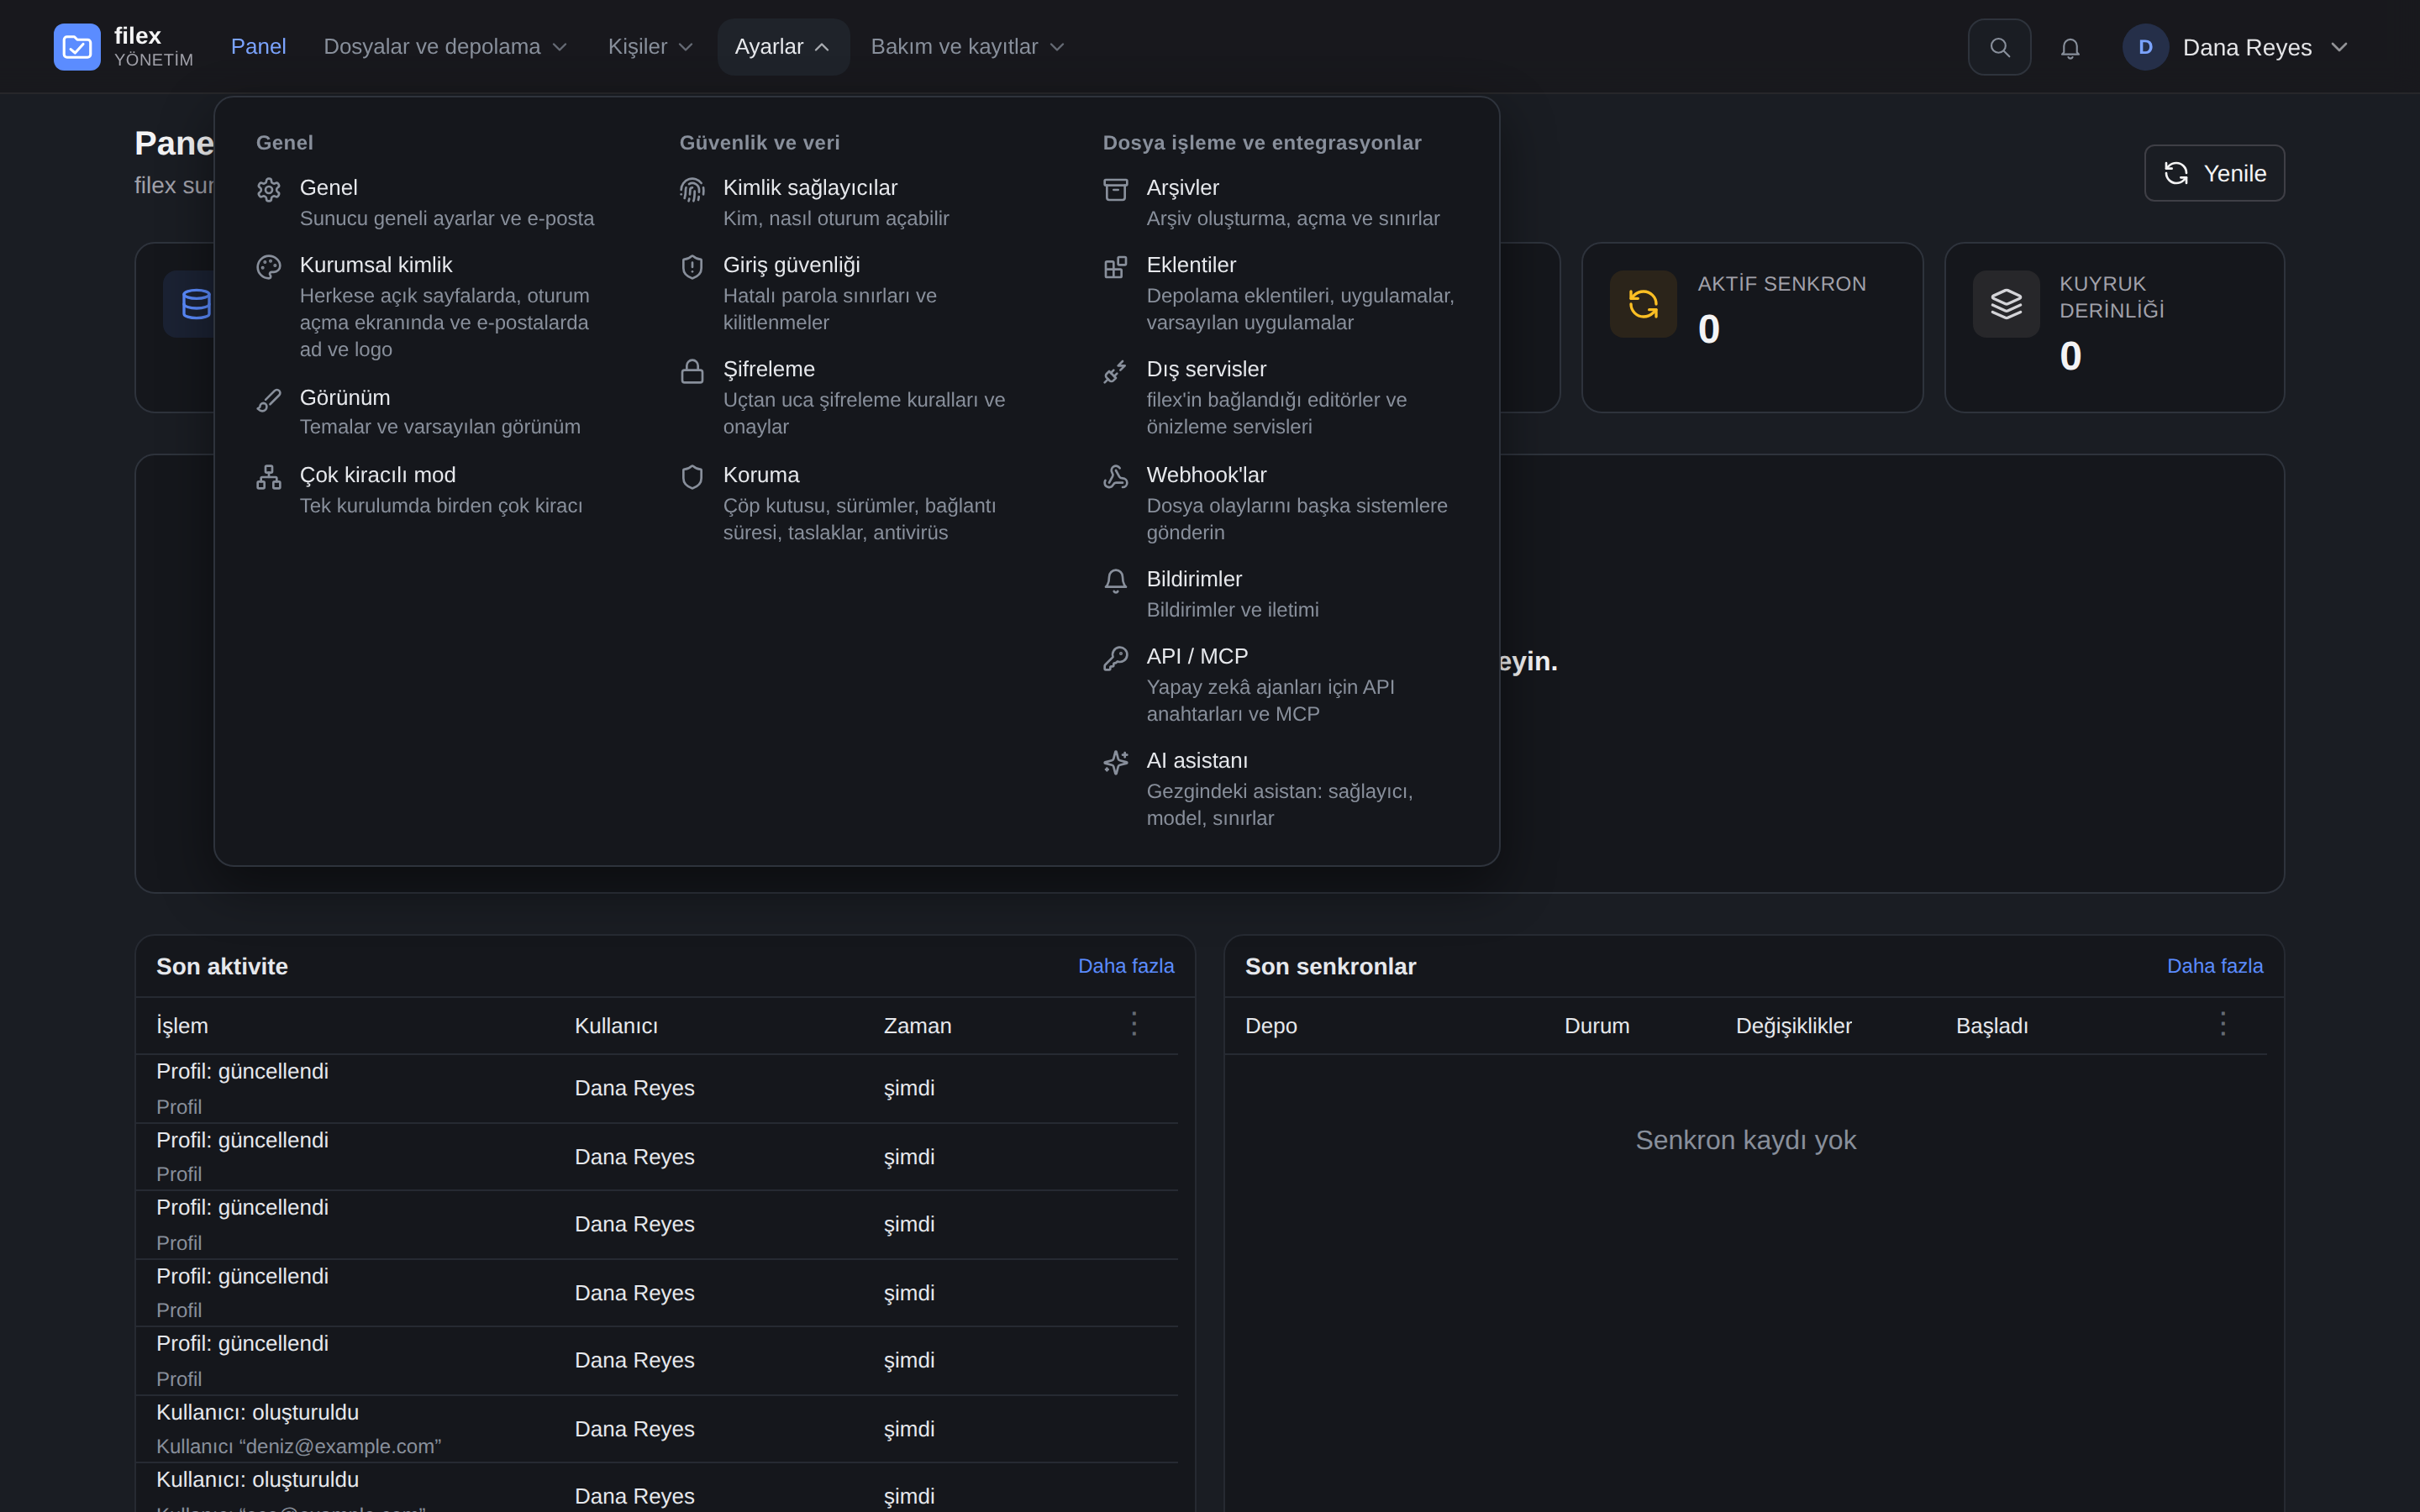The height and width of the screenshot is (1512, 2420).
Task: Click the brush icon for Görünüm
Action: 269,400
